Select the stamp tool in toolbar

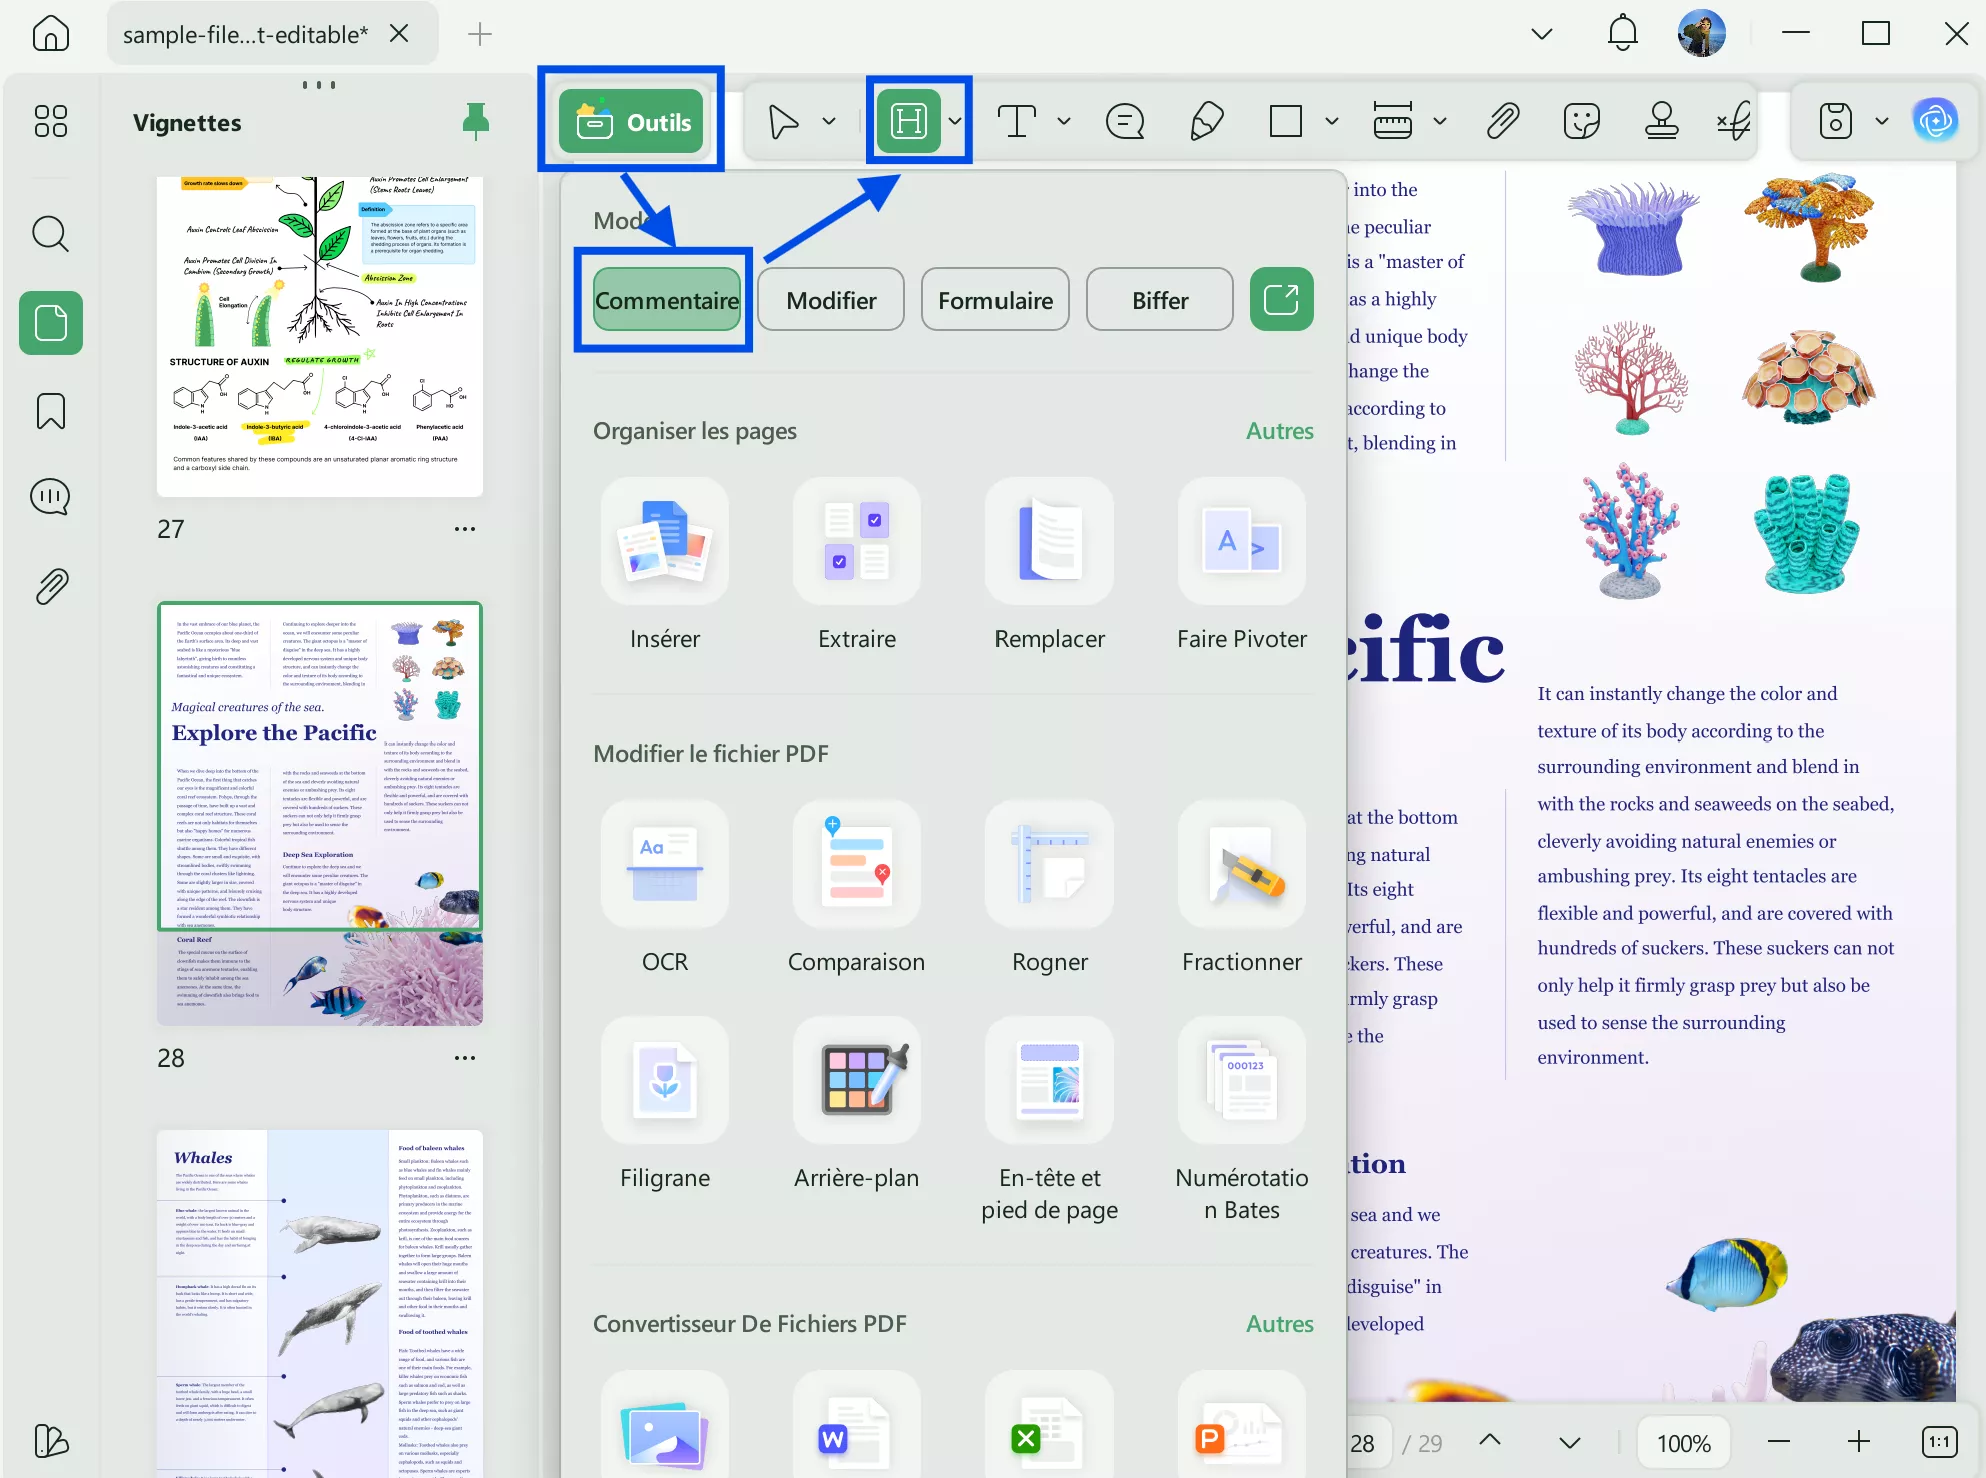pos(1661,122)
